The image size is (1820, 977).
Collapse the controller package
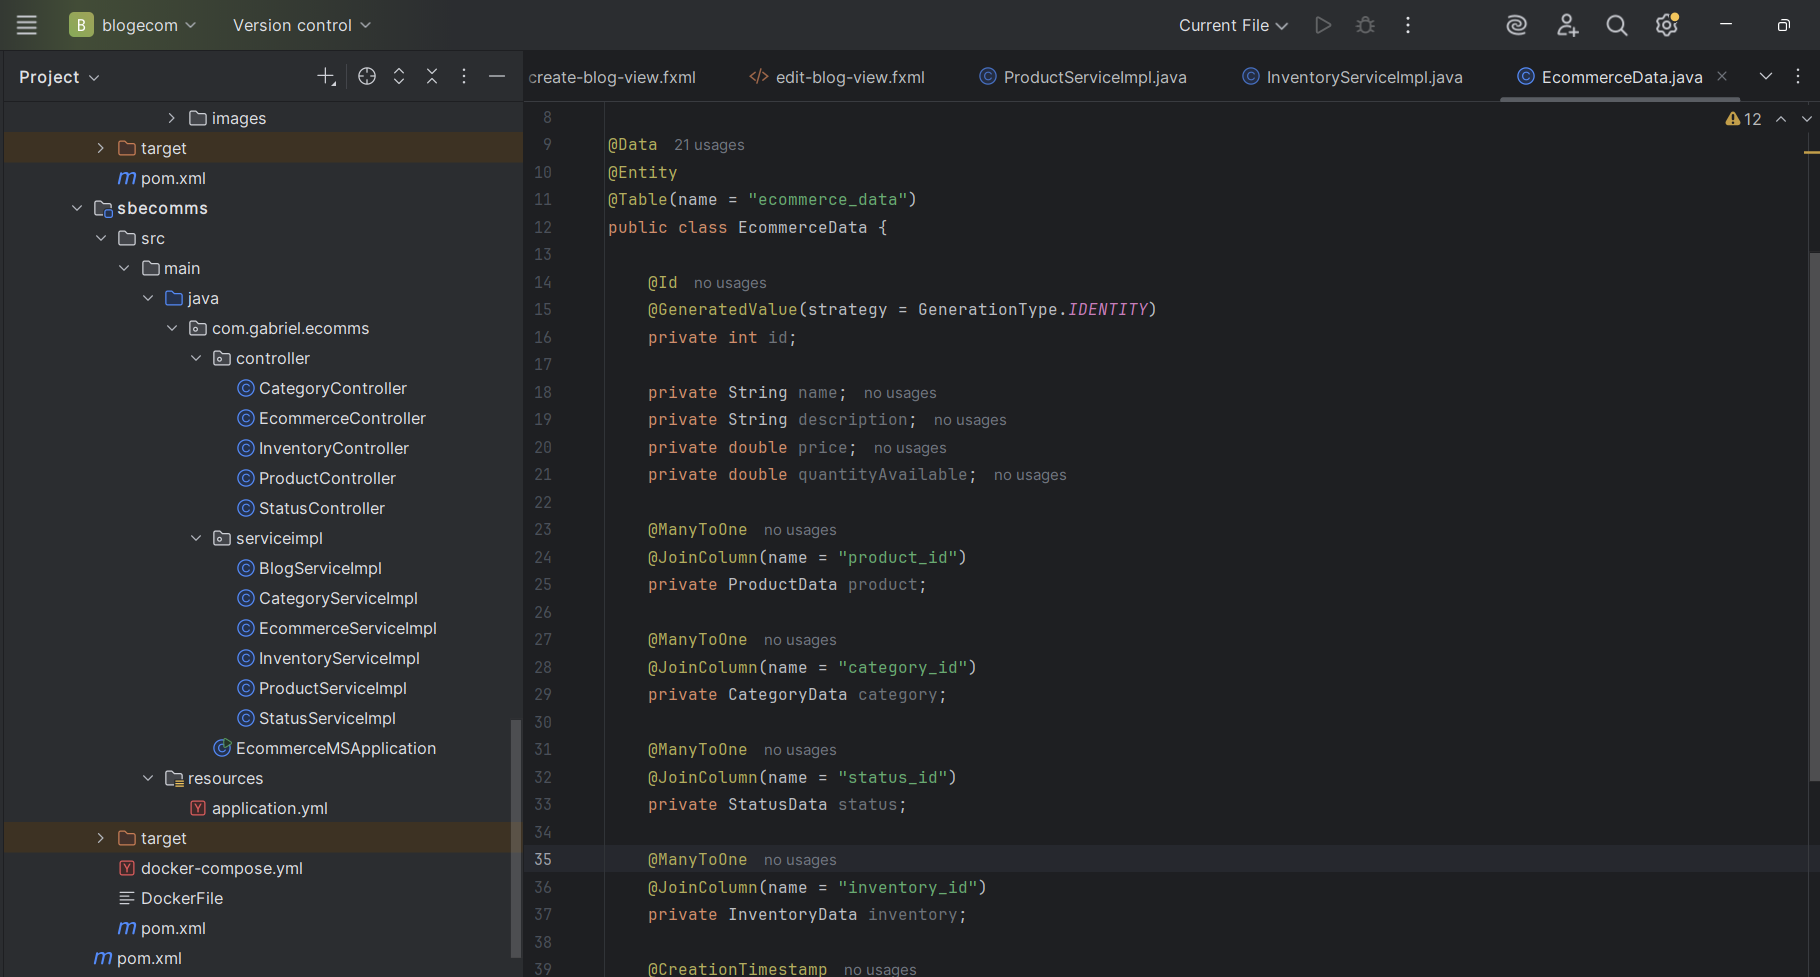[196, 358]
